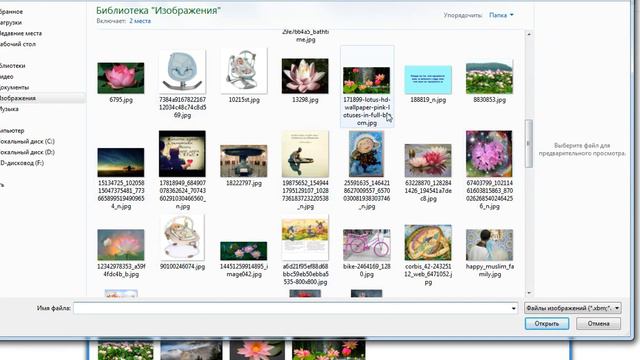Open Рабочий стол in the navigation pane
The width and height of the screenshot is (640, 360).
[18, 44]
